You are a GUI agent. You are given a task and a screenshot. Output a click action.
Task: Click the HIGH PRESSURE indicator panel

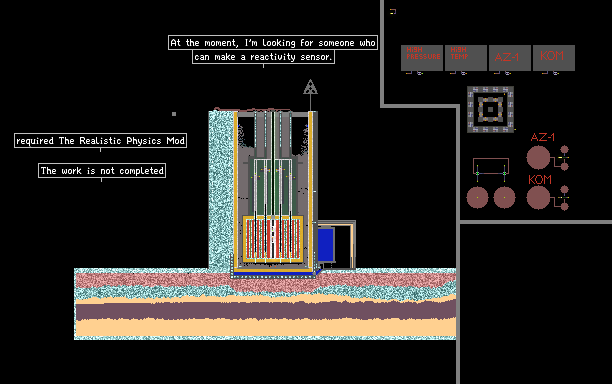pyautogui.click(x=422, y=58)
